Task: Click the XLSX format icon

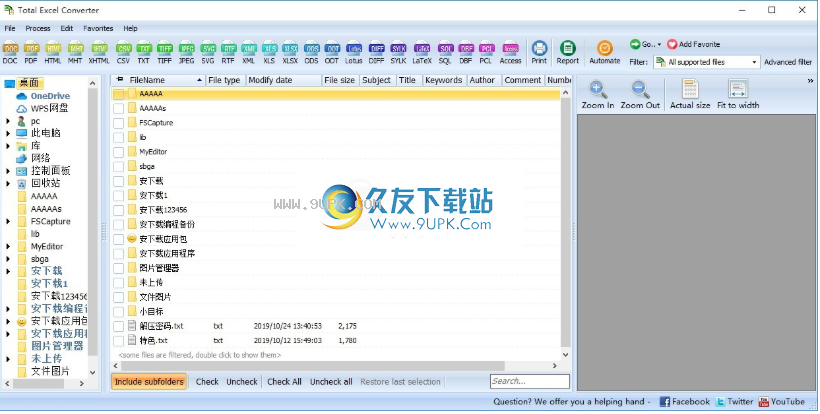Action: click(x=290, y=52)
